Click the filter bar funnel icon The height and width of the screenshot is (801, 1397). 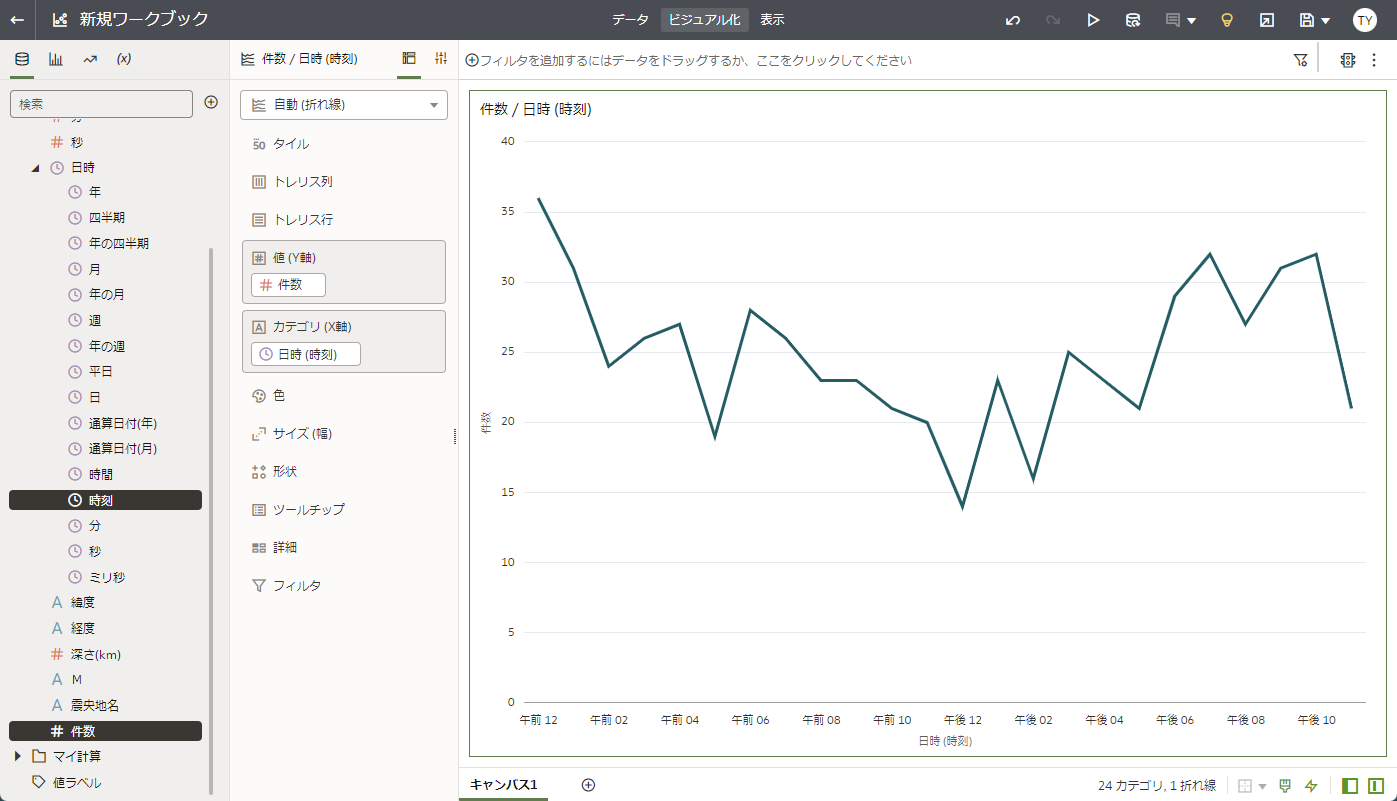click(1300, 60)
